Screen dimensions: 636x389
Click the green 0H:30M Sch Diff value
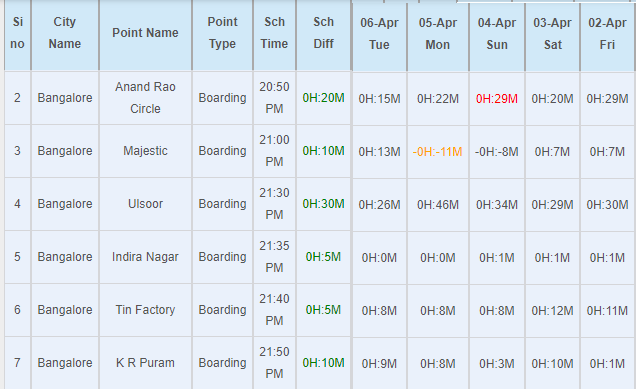[323, 204]
